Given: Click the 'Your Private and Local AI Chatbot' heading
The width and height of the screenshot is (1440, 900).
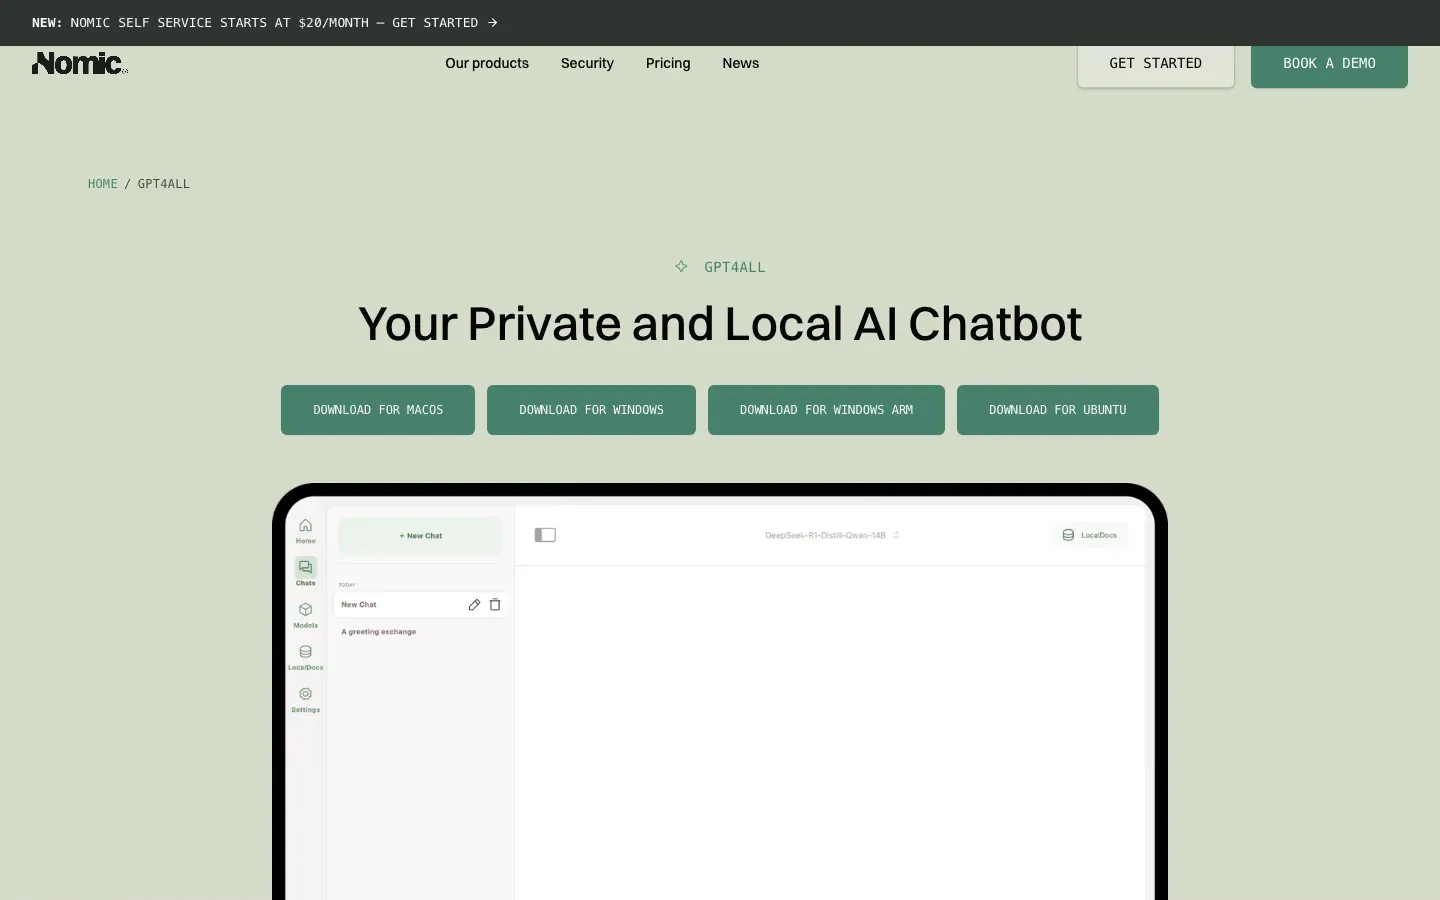Looking at the screenshot, I should (720, 324).
